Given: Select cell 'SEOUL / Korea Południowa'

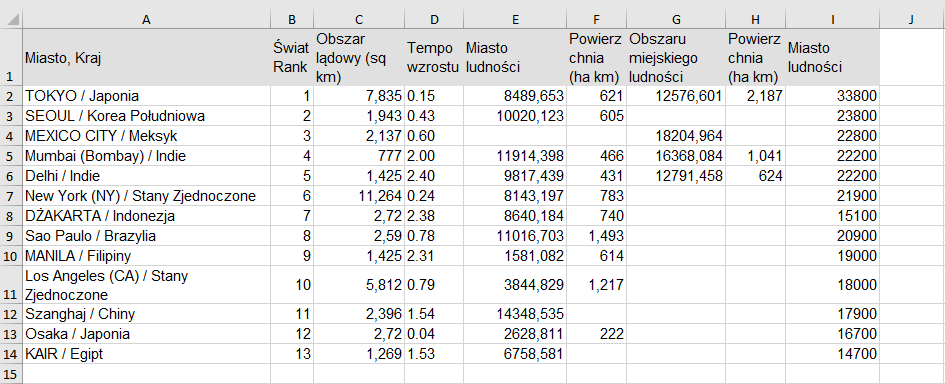Looking at the screenshot, I should pos(146,116).
